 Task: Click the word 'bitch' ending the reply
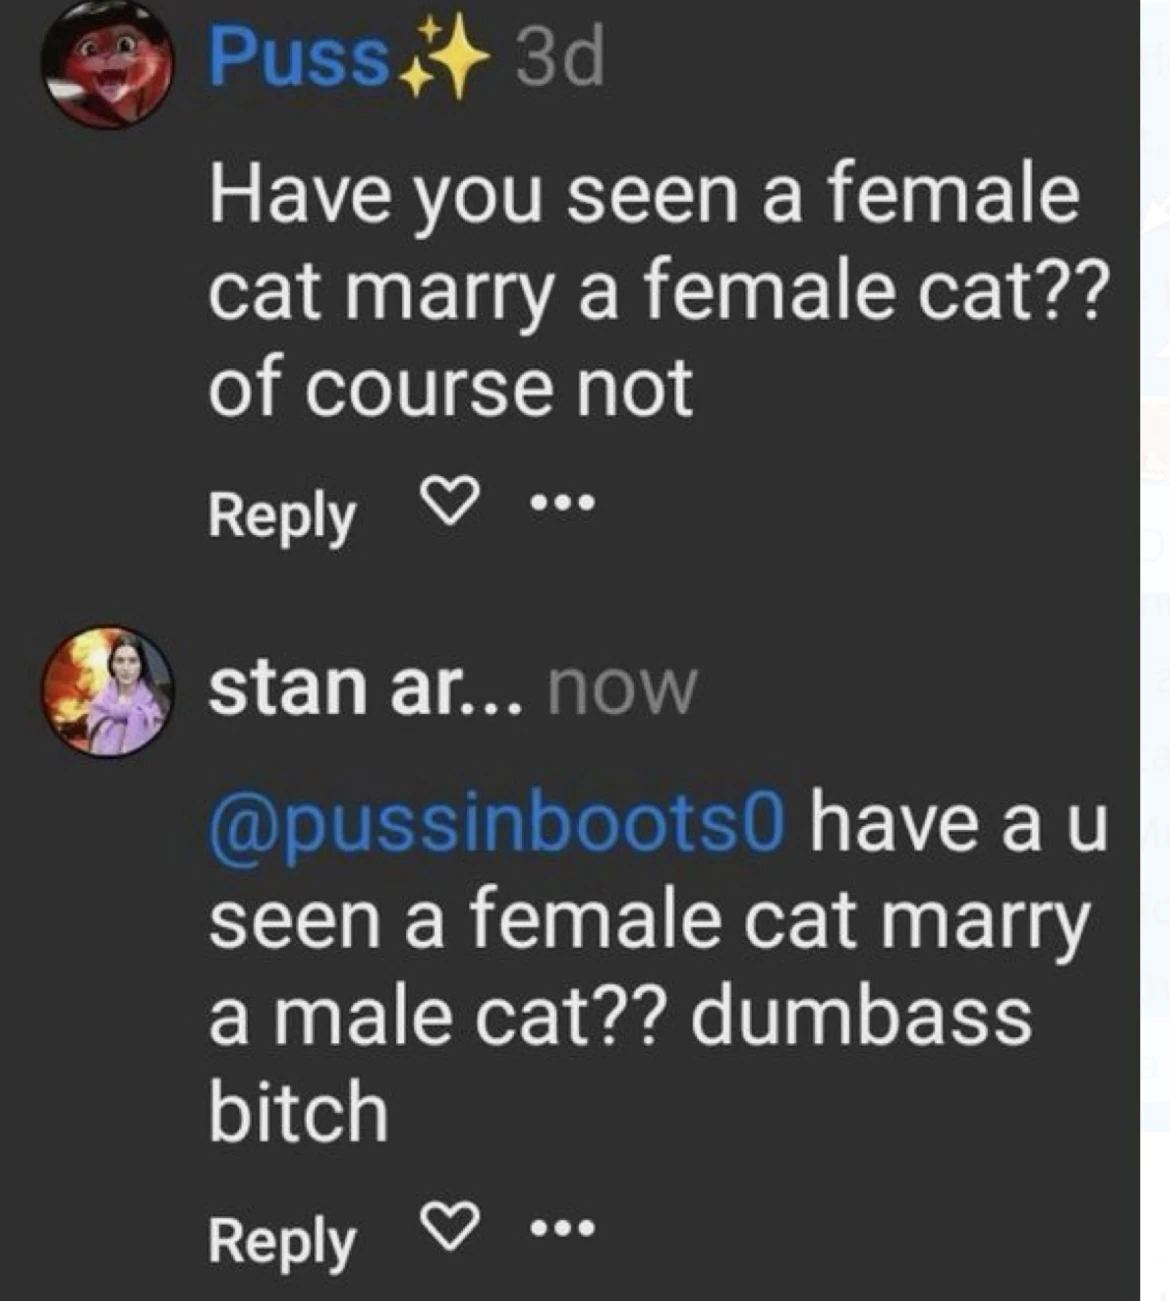(x=298, y=1112)
